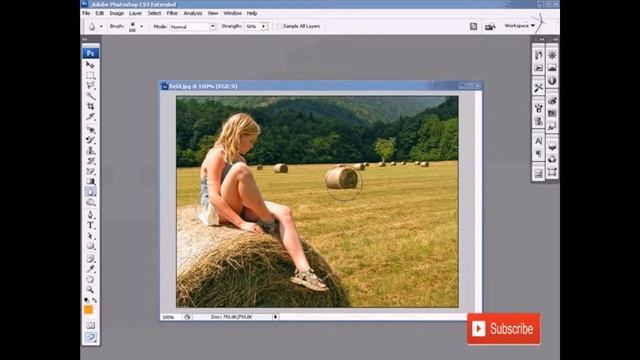Select the Eraser tool
Image resolution: width=640 pixels, height=360 pixels.
pos(90,171)
